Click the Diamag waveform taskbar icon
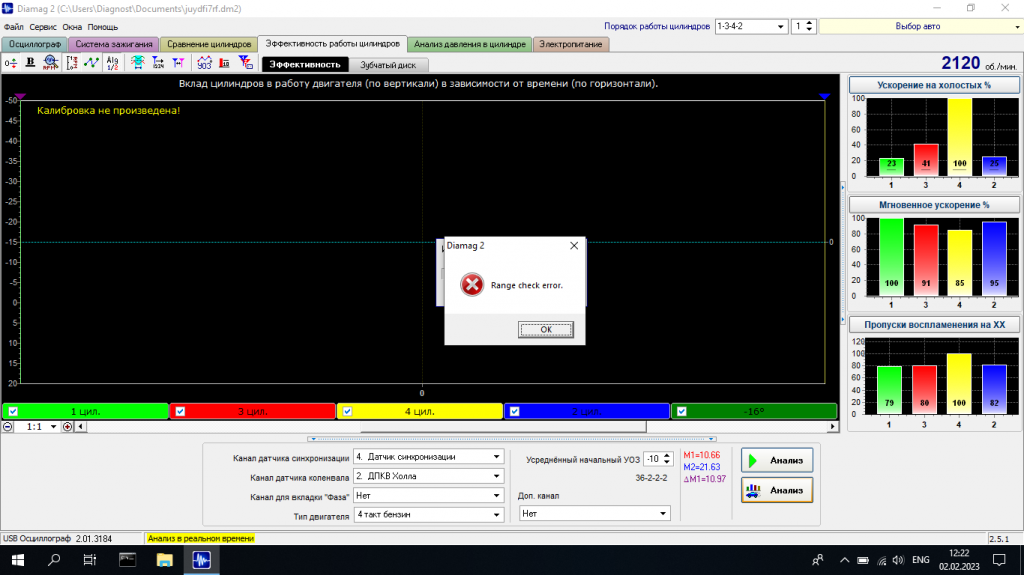The width and height of the screenshot is (1024, 575). click(x=201, y=560)
